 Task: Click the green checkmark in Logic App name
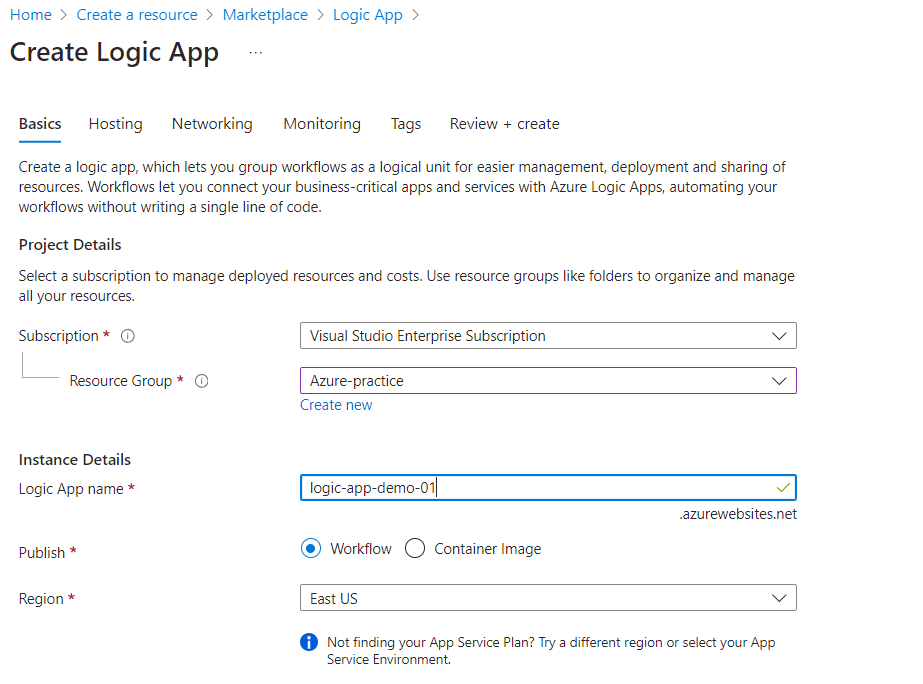783,488
